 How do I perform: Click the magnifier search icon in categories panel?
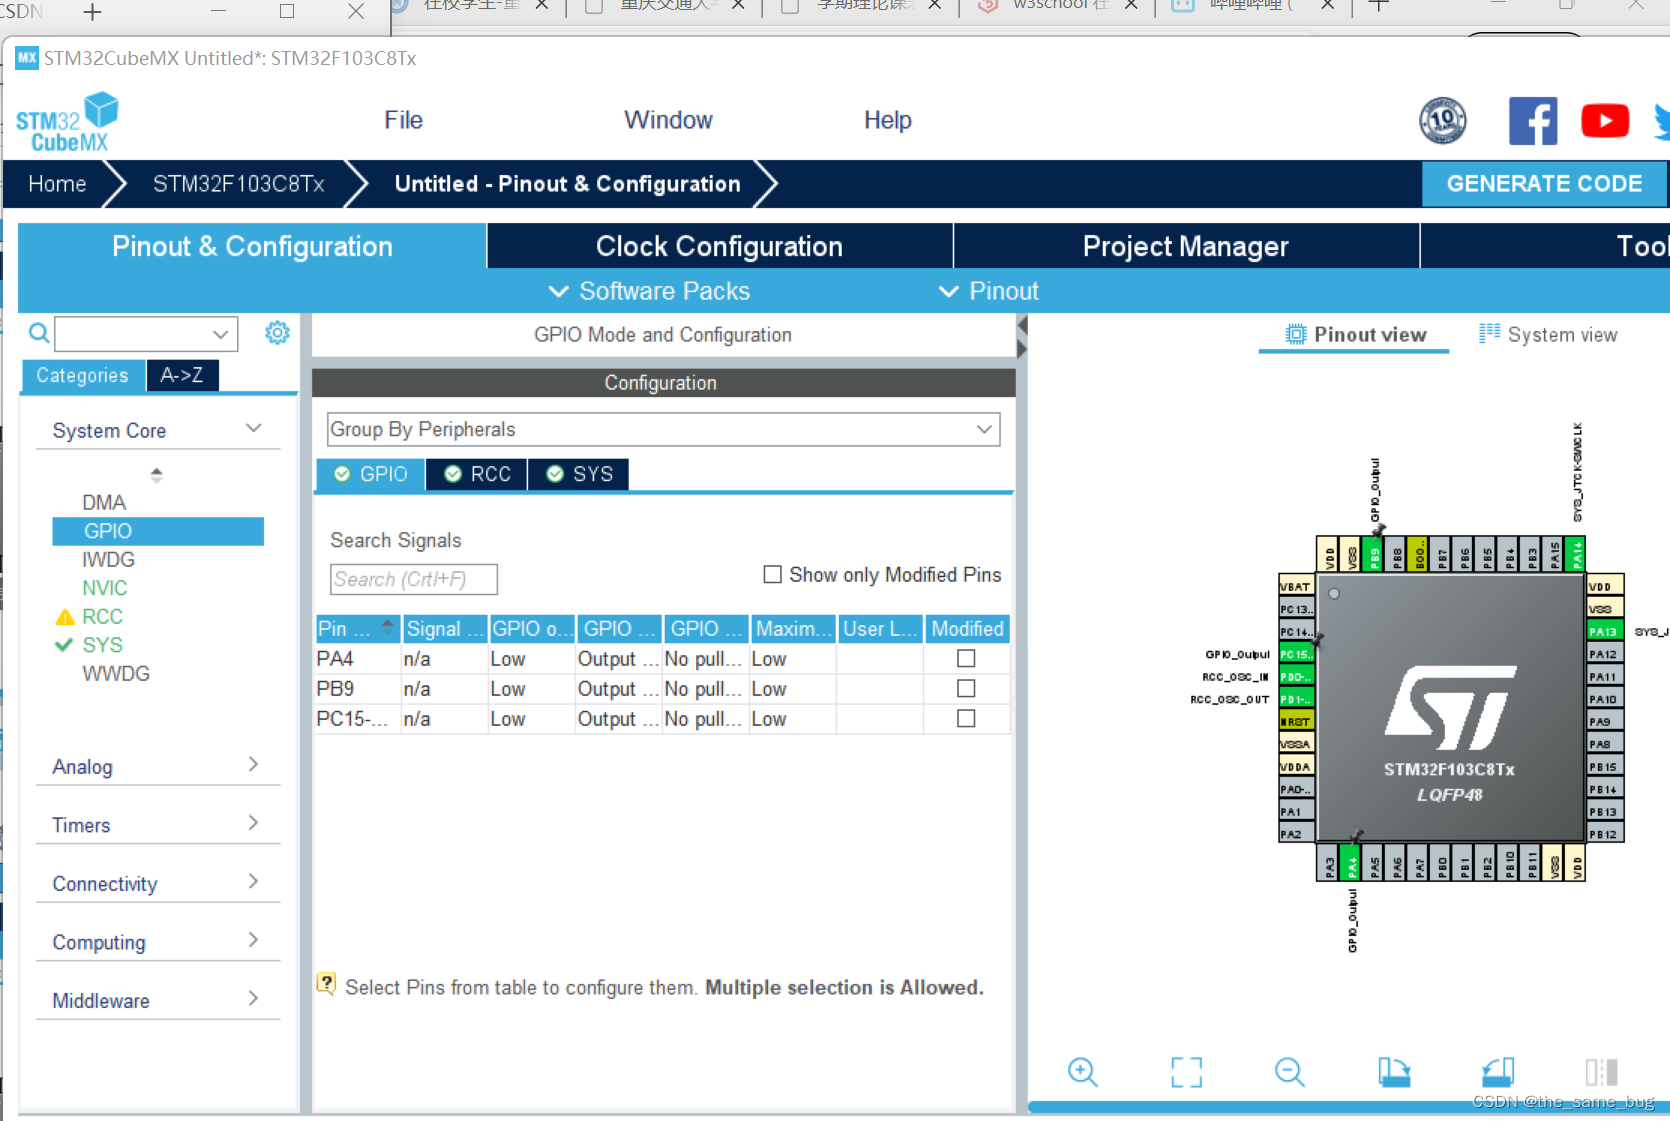point(39,333)
